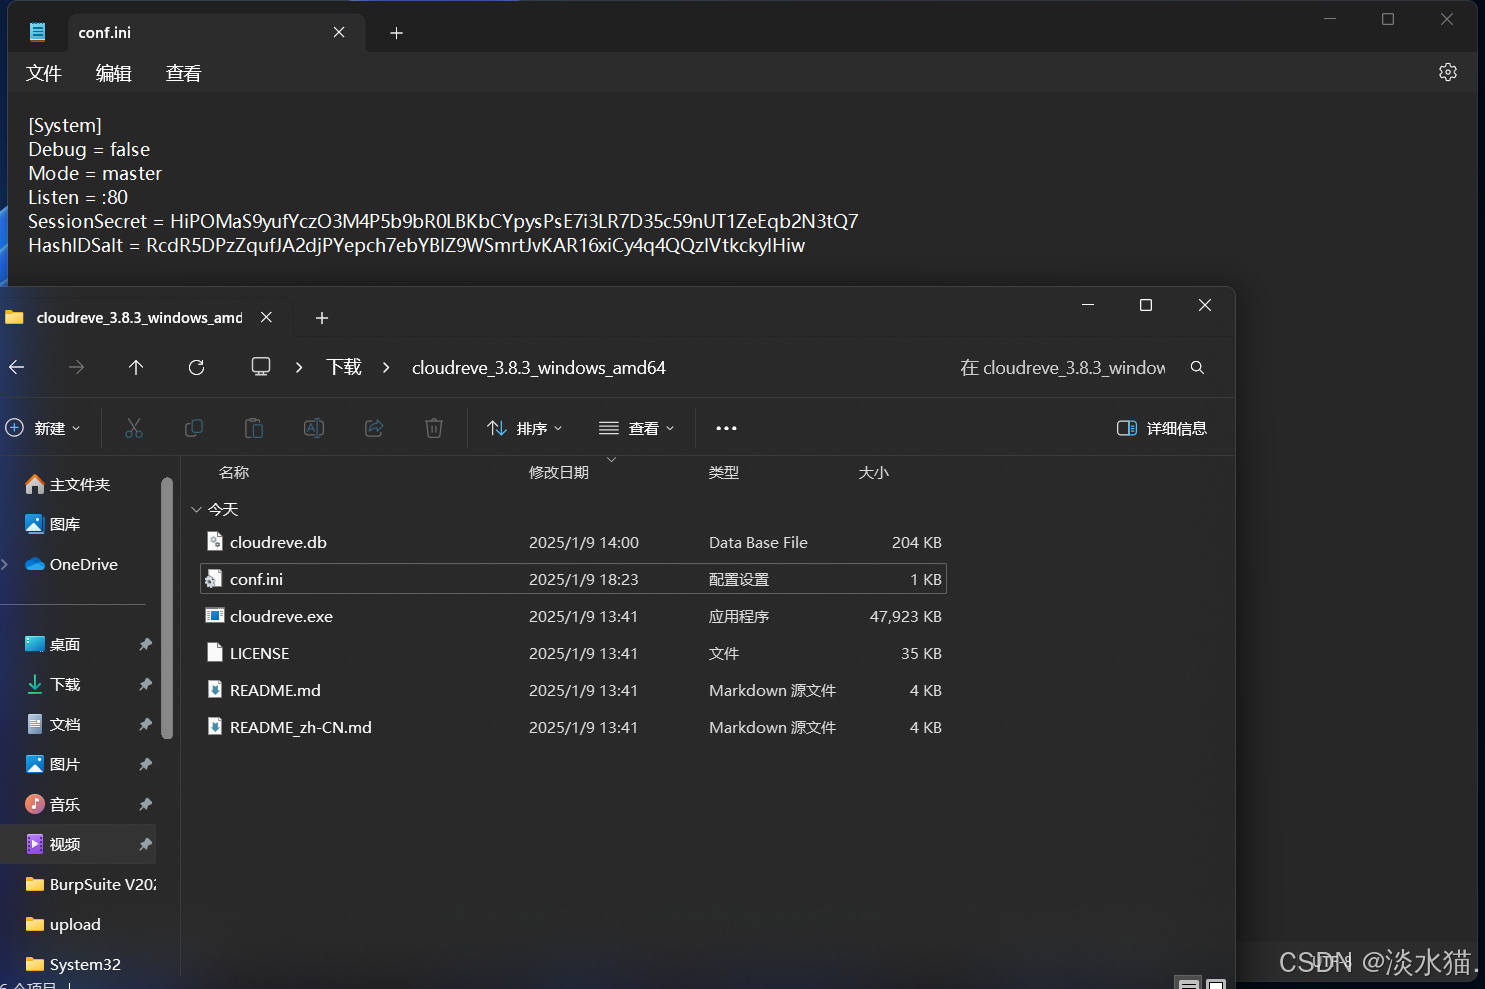The image size is (1485, 989).
Task: Open 图库 in the sidebar
Action: [53, 524]
